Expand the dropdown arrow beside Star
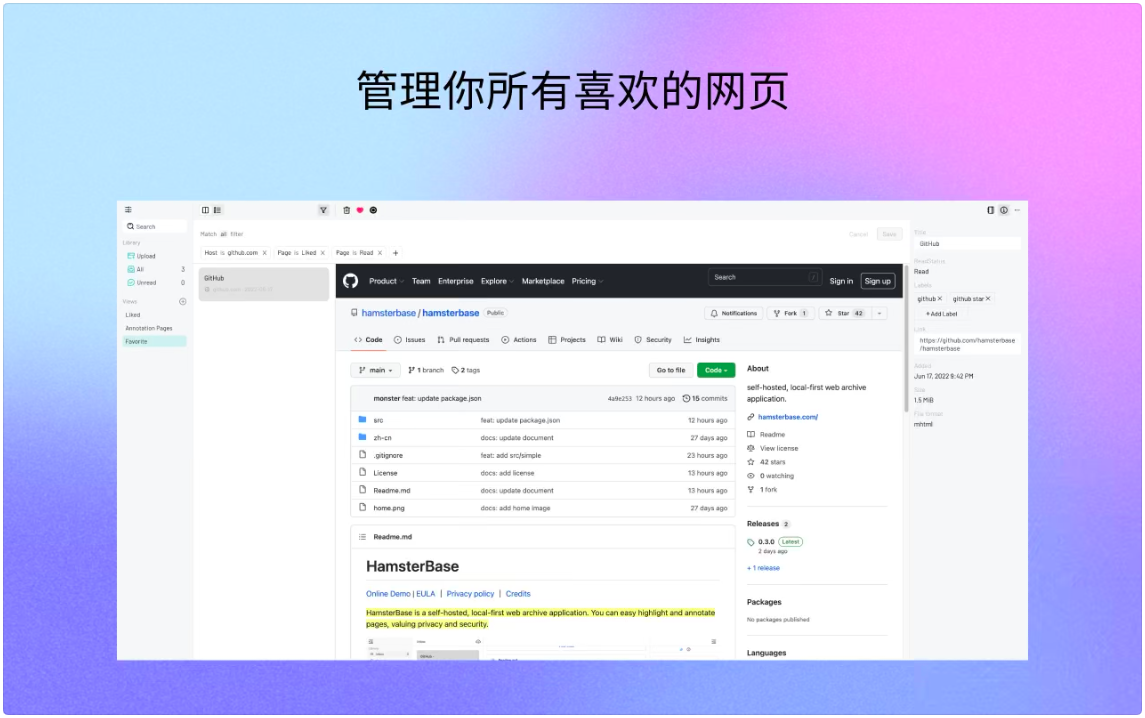The image size is (1145, 718). click(879, 313)
